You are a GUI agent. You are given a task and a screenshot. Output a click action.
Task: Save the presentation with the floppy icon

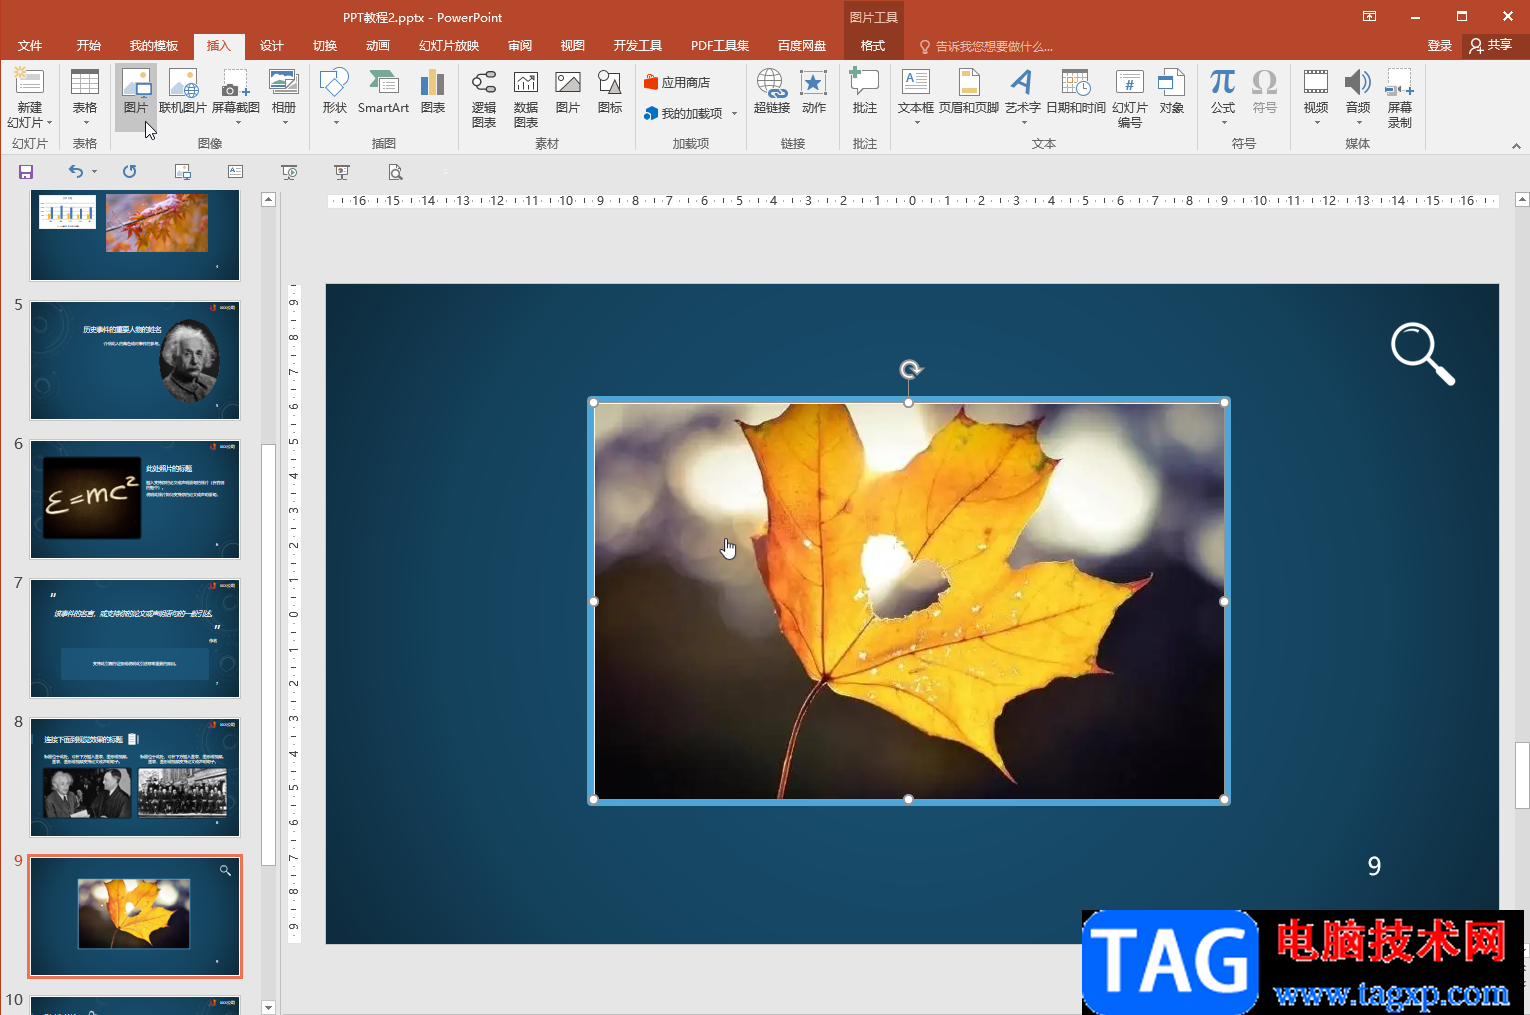click(x=26, y=172)
